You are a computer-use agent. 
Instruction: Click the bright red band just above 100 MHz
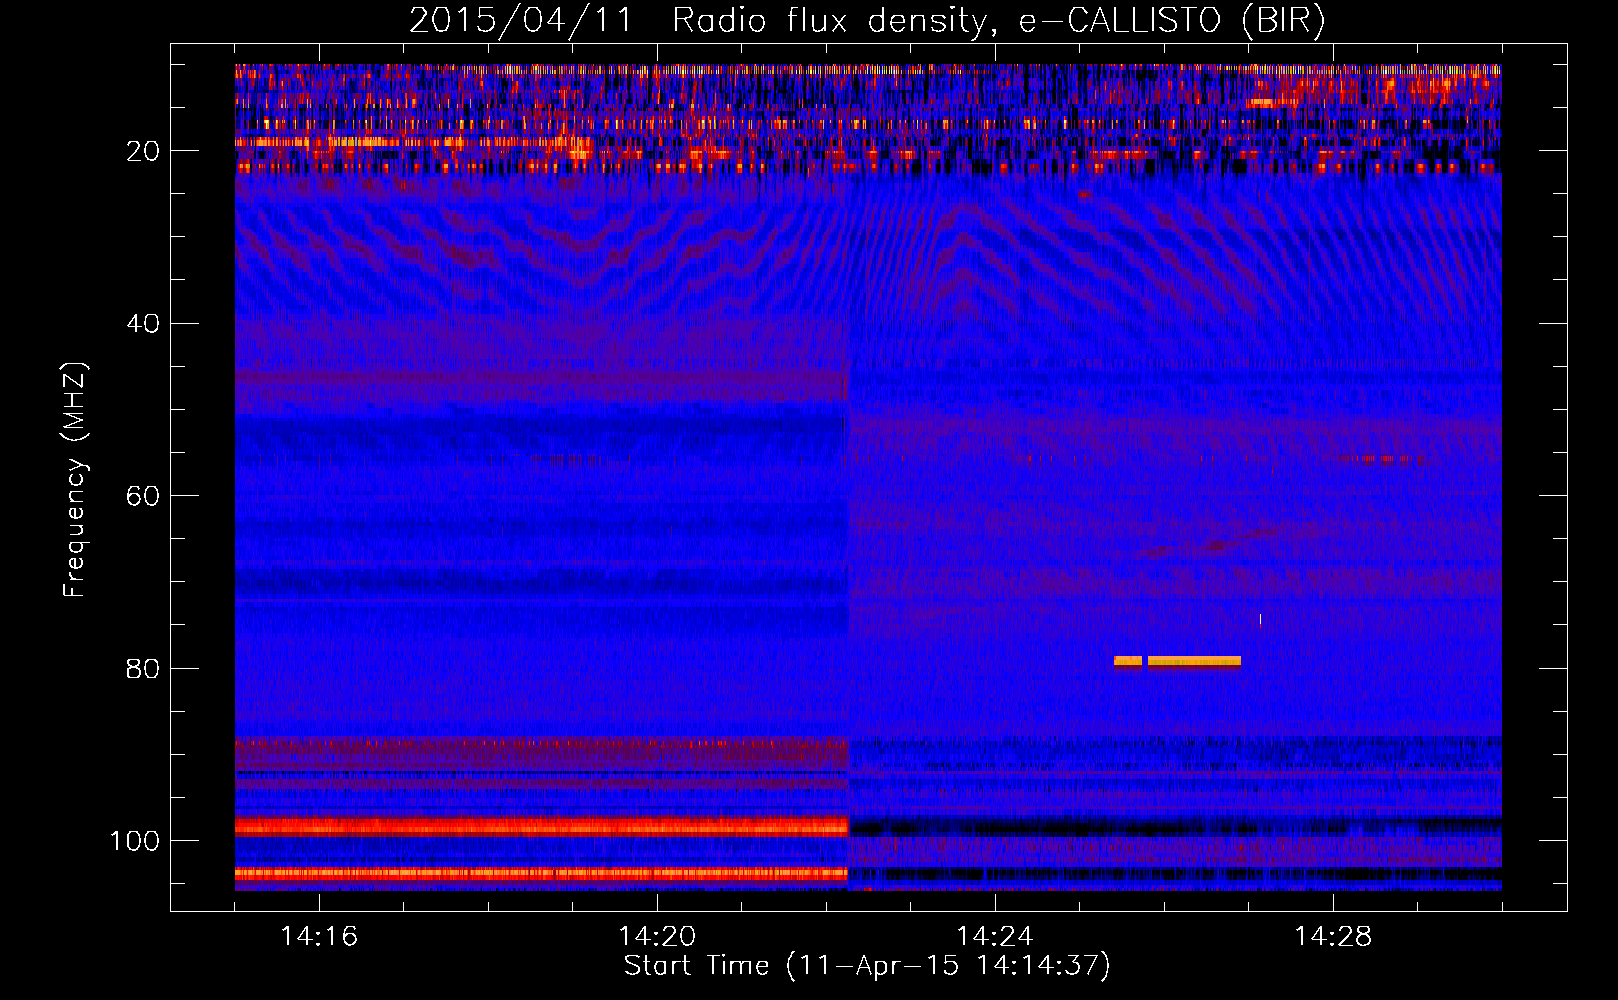click(541, 826)
